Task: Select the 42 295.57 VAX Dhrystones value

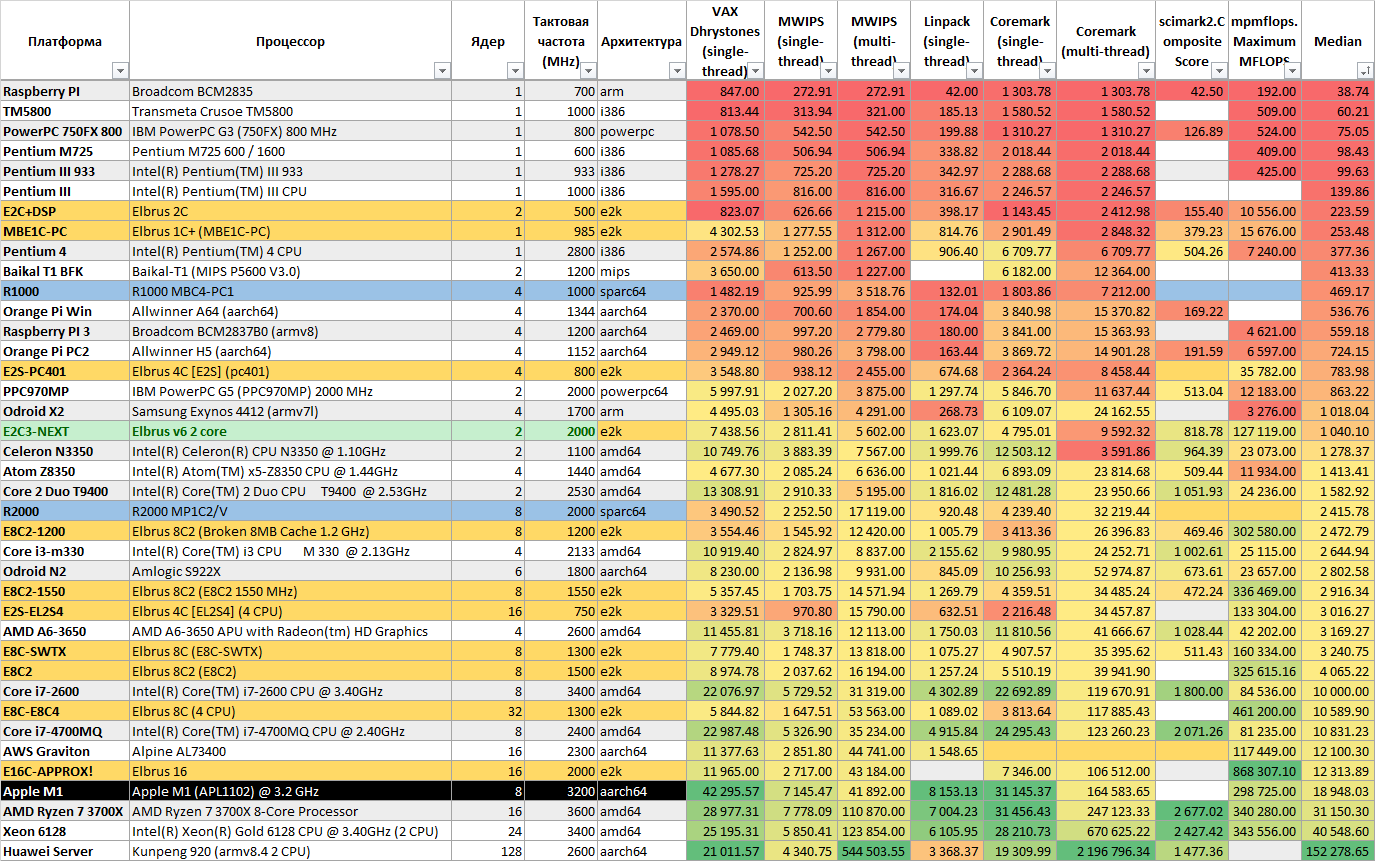Action: [x=725, y=791]
